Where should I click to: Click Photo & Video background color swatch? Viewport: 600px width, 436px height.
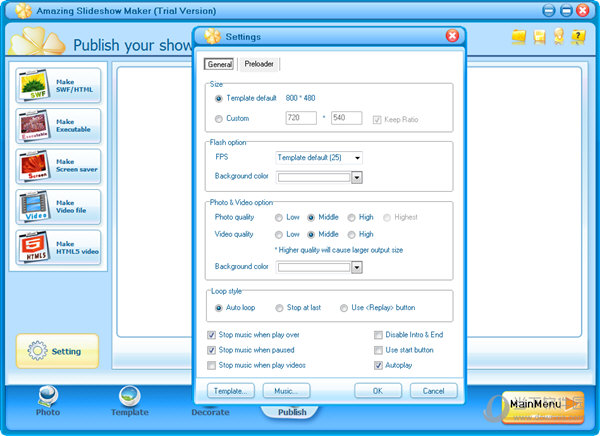314,268
